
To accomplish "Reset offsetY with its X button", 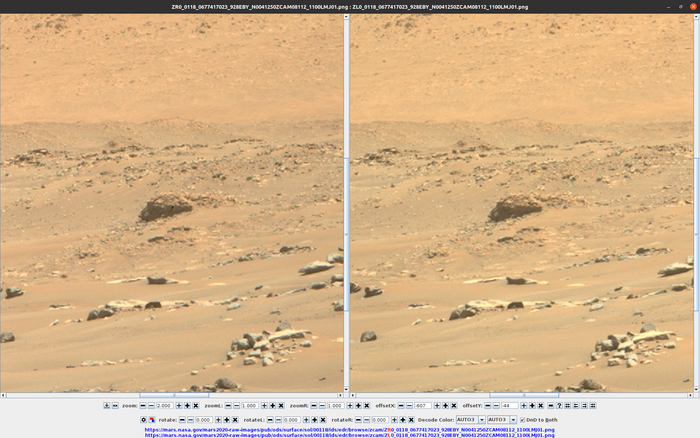I will pyautogui.click(x=541, y=405).
